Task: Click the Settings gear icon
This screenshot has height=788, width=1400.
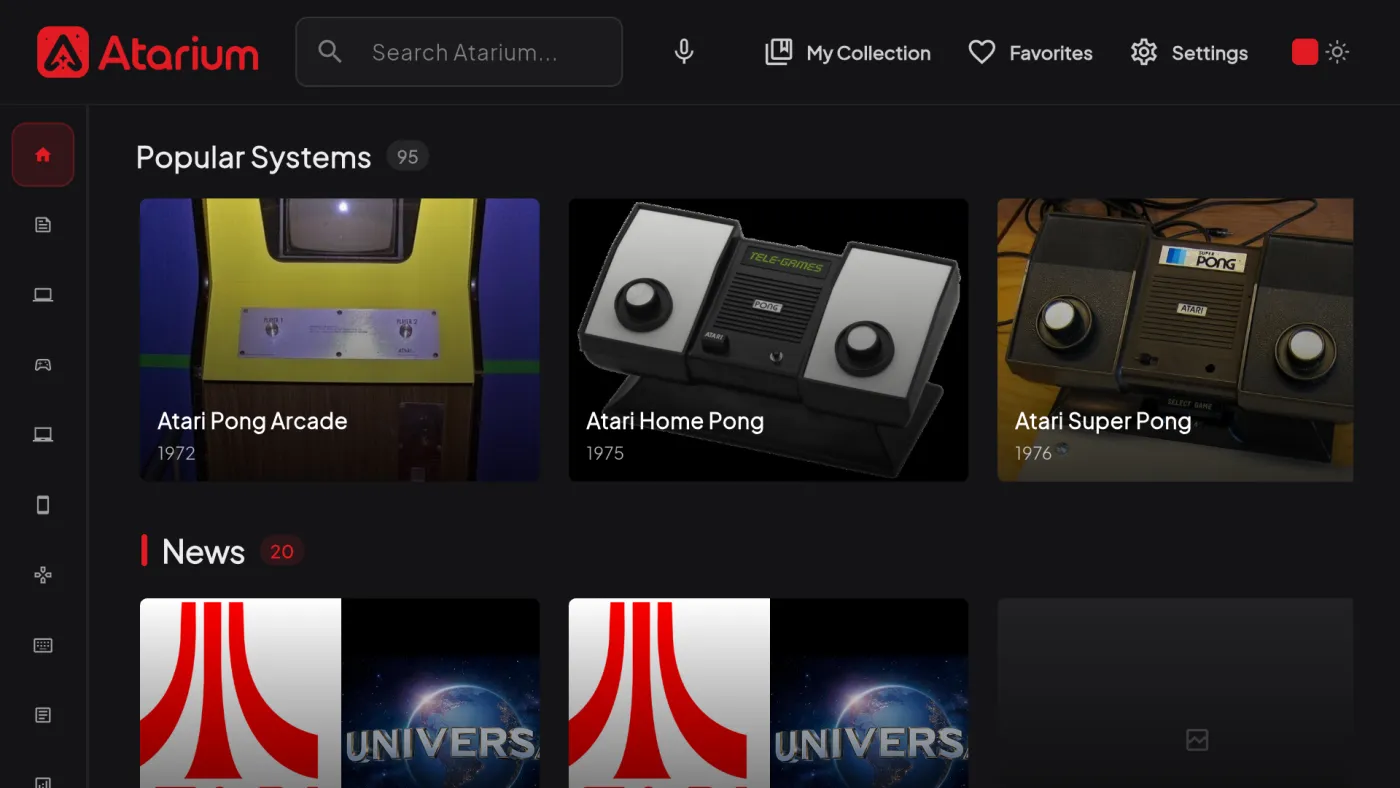Action: pyautogui.click(x=1144, y=52)
